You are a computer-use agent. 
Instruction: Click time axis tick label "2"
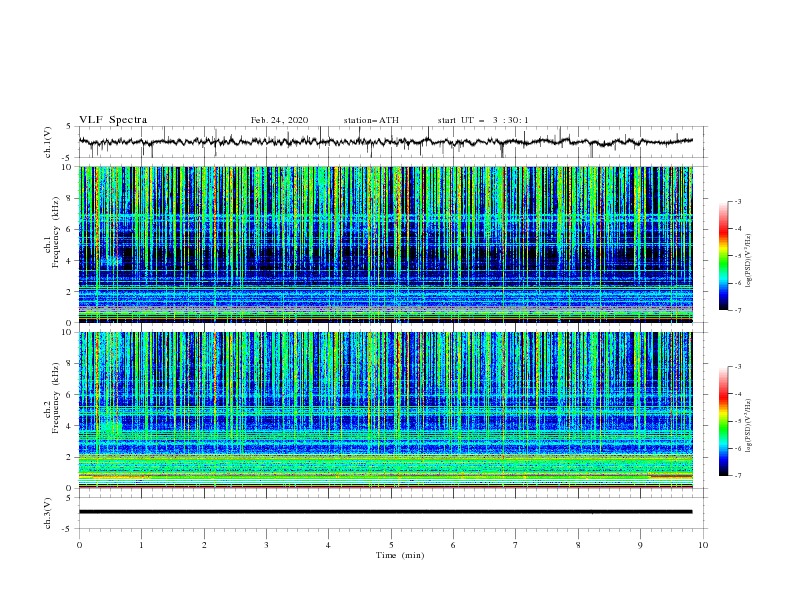[x=204, y=545]
